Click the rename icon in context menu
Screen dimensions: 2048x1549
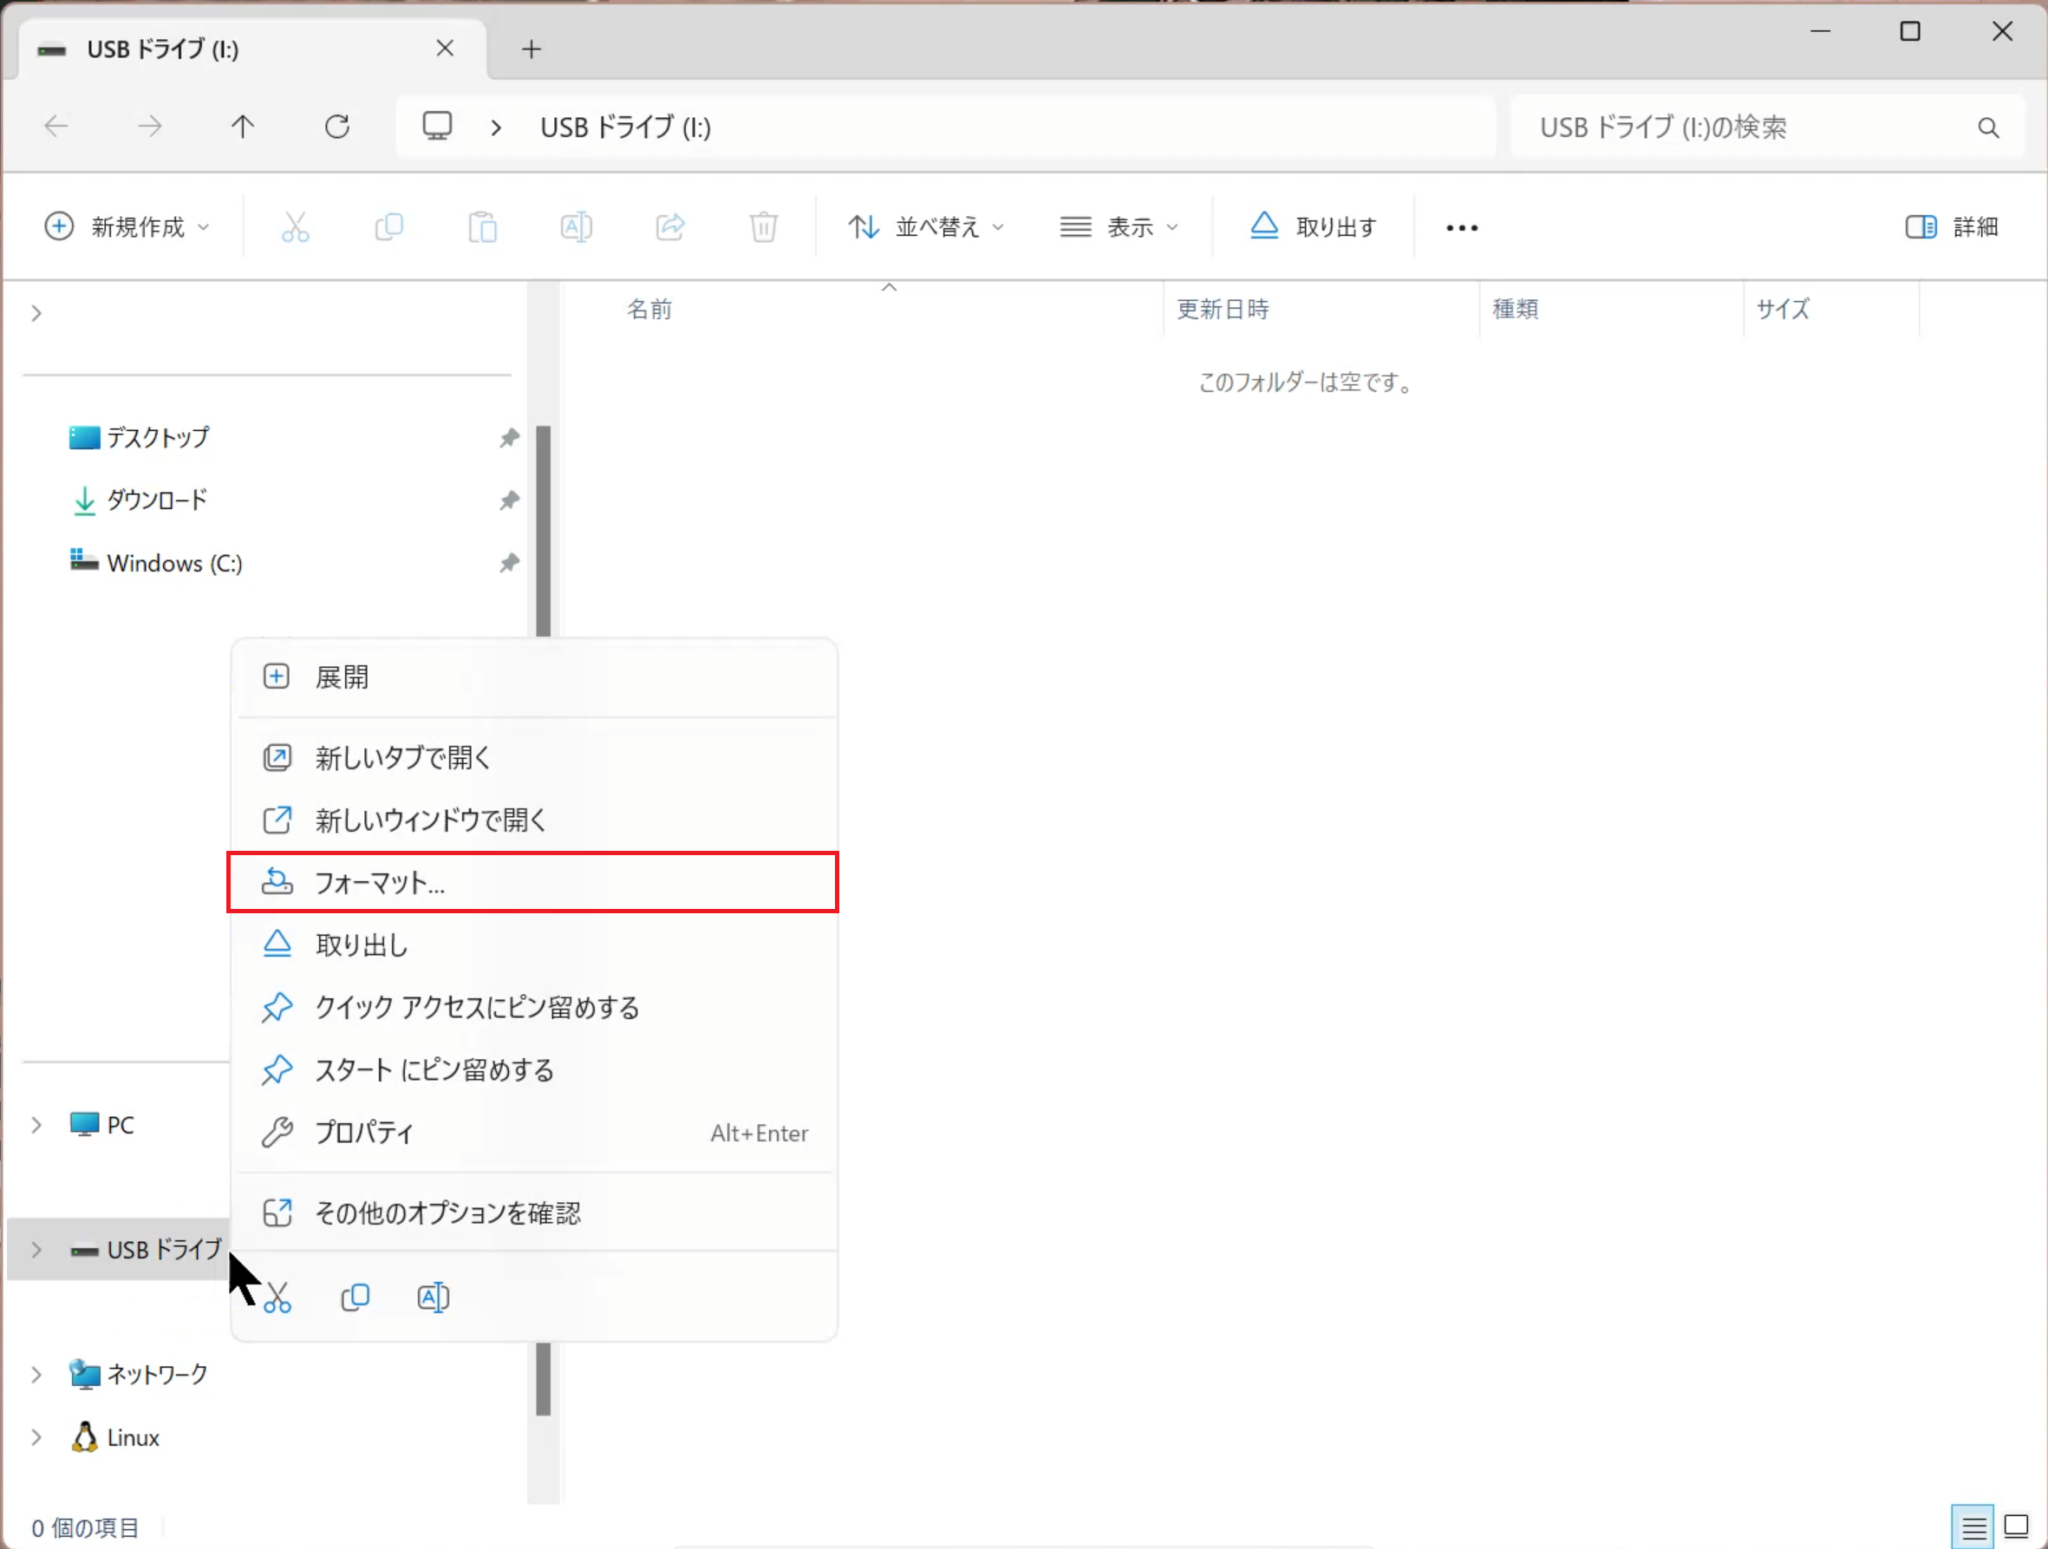pyautogui.click(x=433, y=1297)
